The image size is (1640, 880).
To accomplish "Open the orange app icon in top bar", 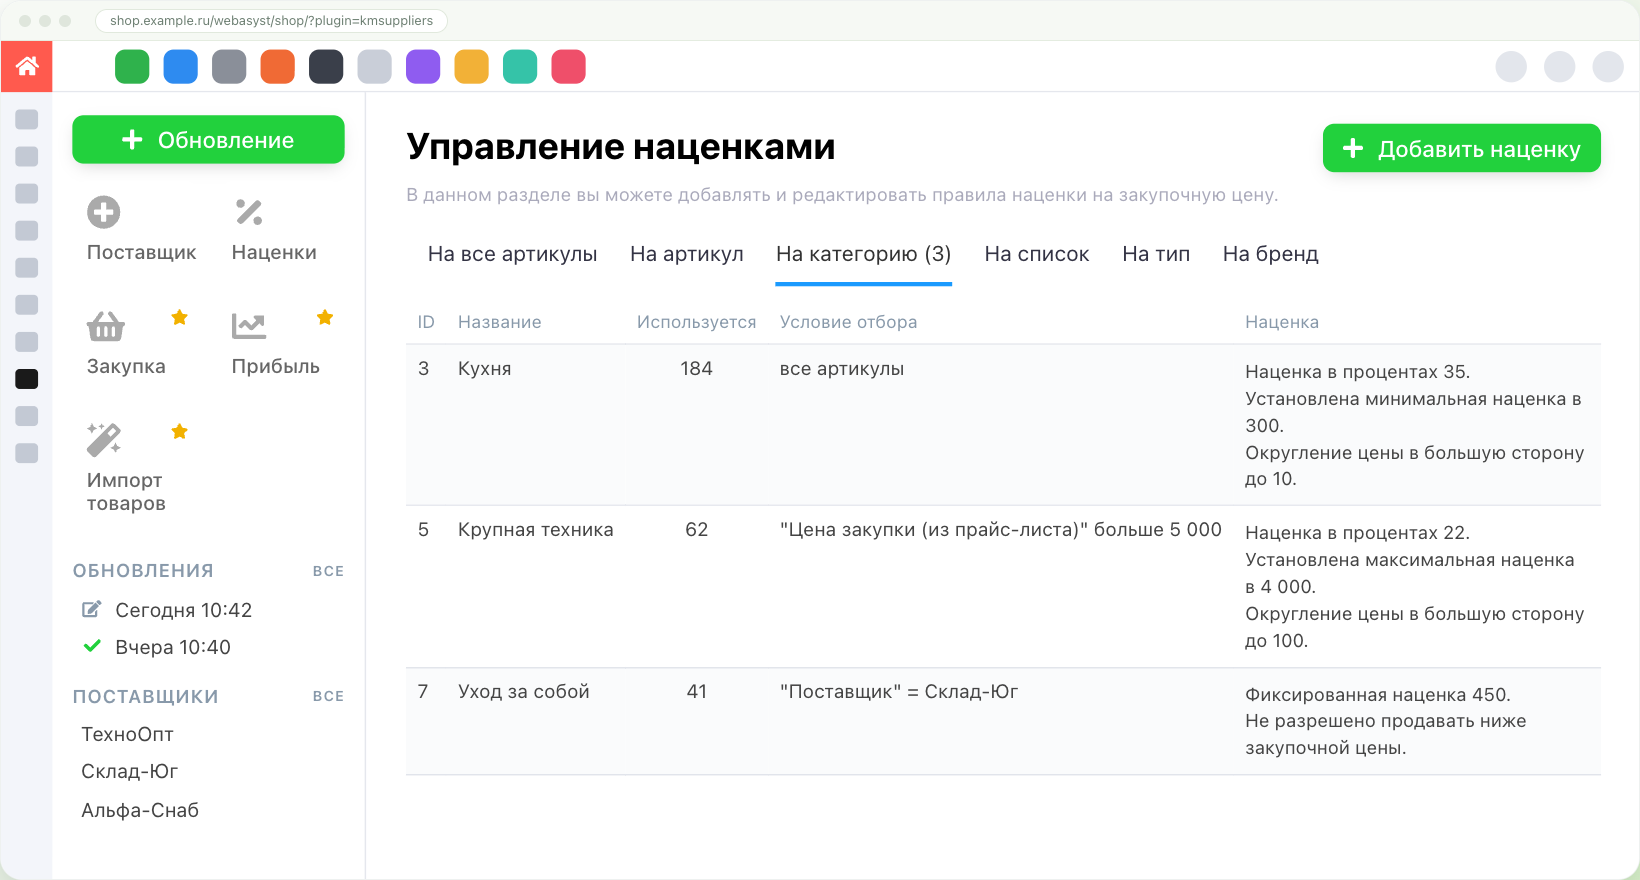I will tap(278, 67).
